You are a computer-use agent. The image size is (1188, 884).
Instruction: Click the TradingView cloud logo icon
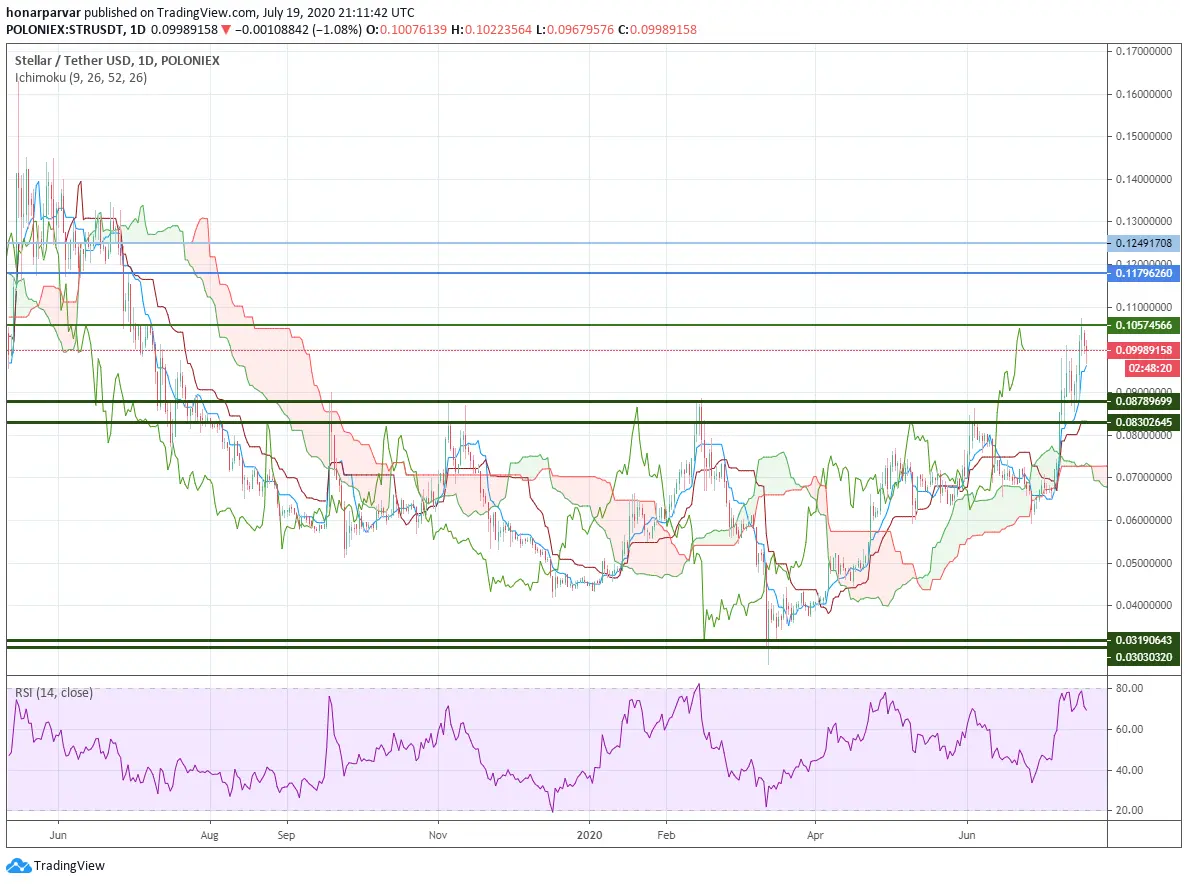(18, 865)
